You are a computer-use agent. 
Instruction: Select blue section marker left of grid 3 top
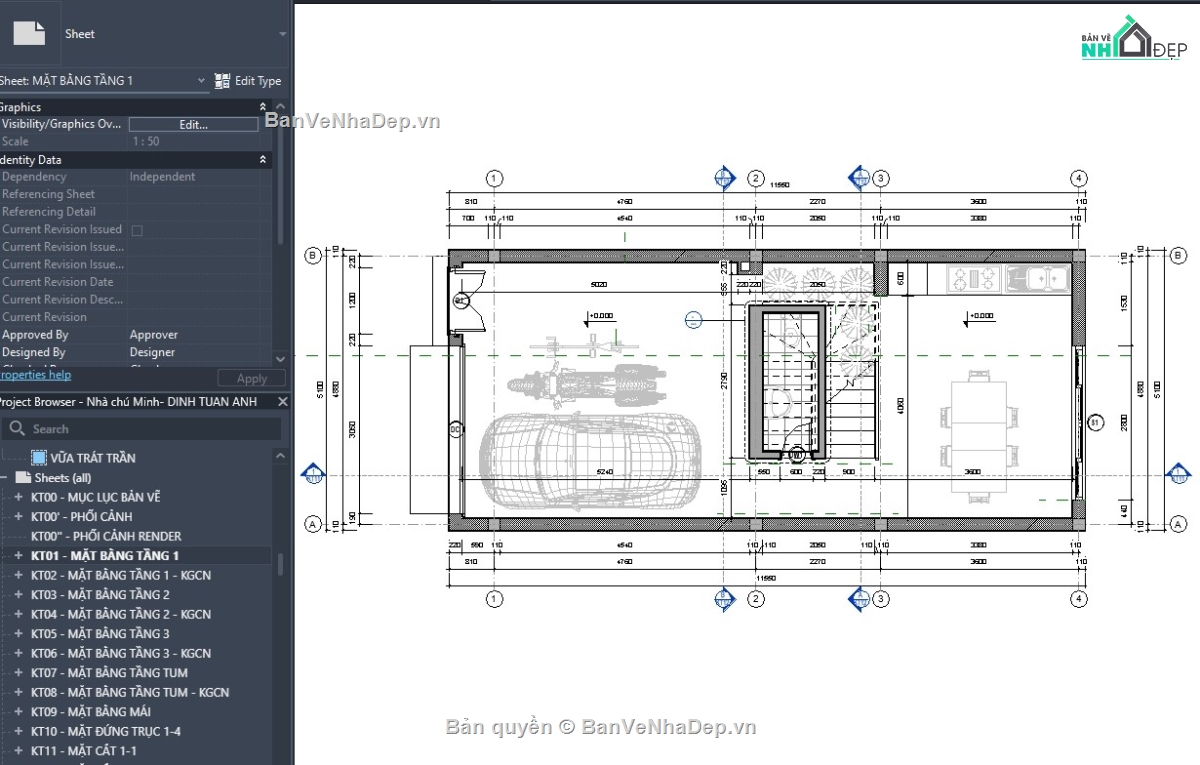[860, 179]
